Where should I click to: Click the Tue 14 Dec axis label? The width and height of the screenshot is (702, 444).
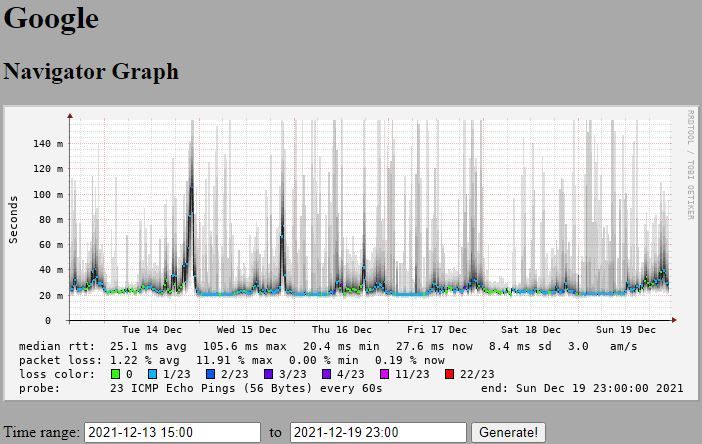152,330
